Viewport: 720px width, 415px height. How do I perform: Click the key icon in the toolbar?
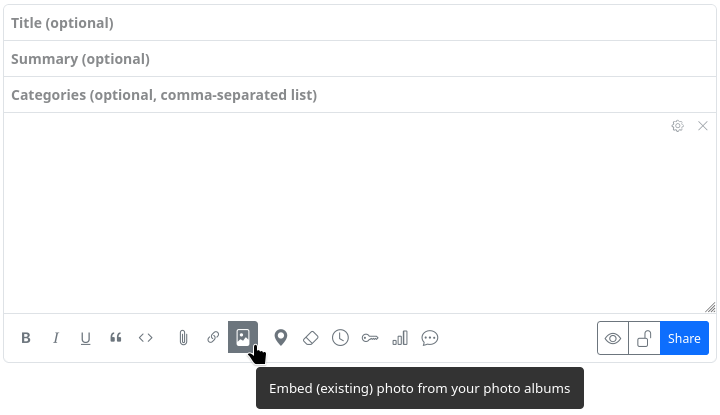pos(370,338)
